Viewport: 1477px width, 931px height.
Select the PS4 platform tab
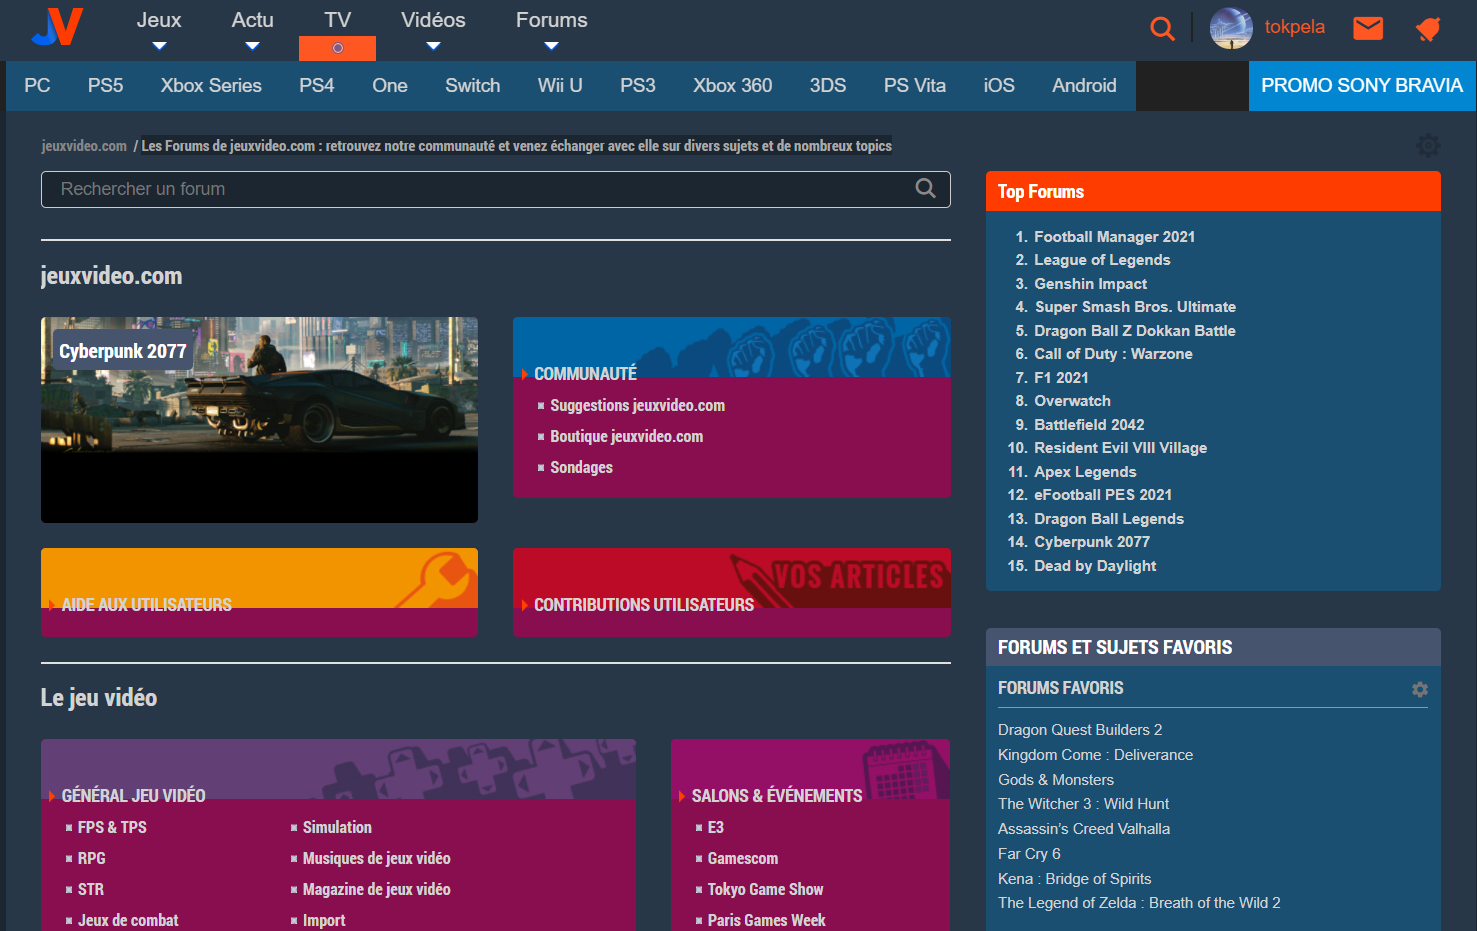click(x=316, y=86)
